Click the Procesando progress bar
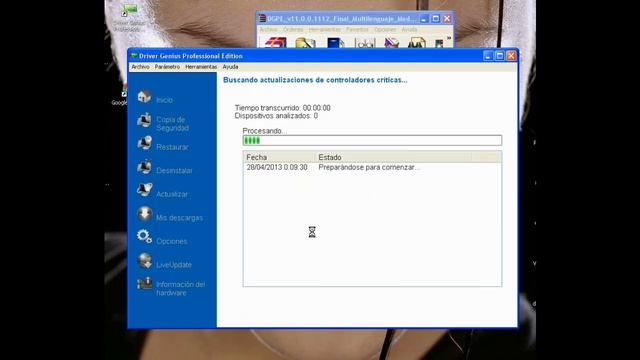 tap(372, 140)
